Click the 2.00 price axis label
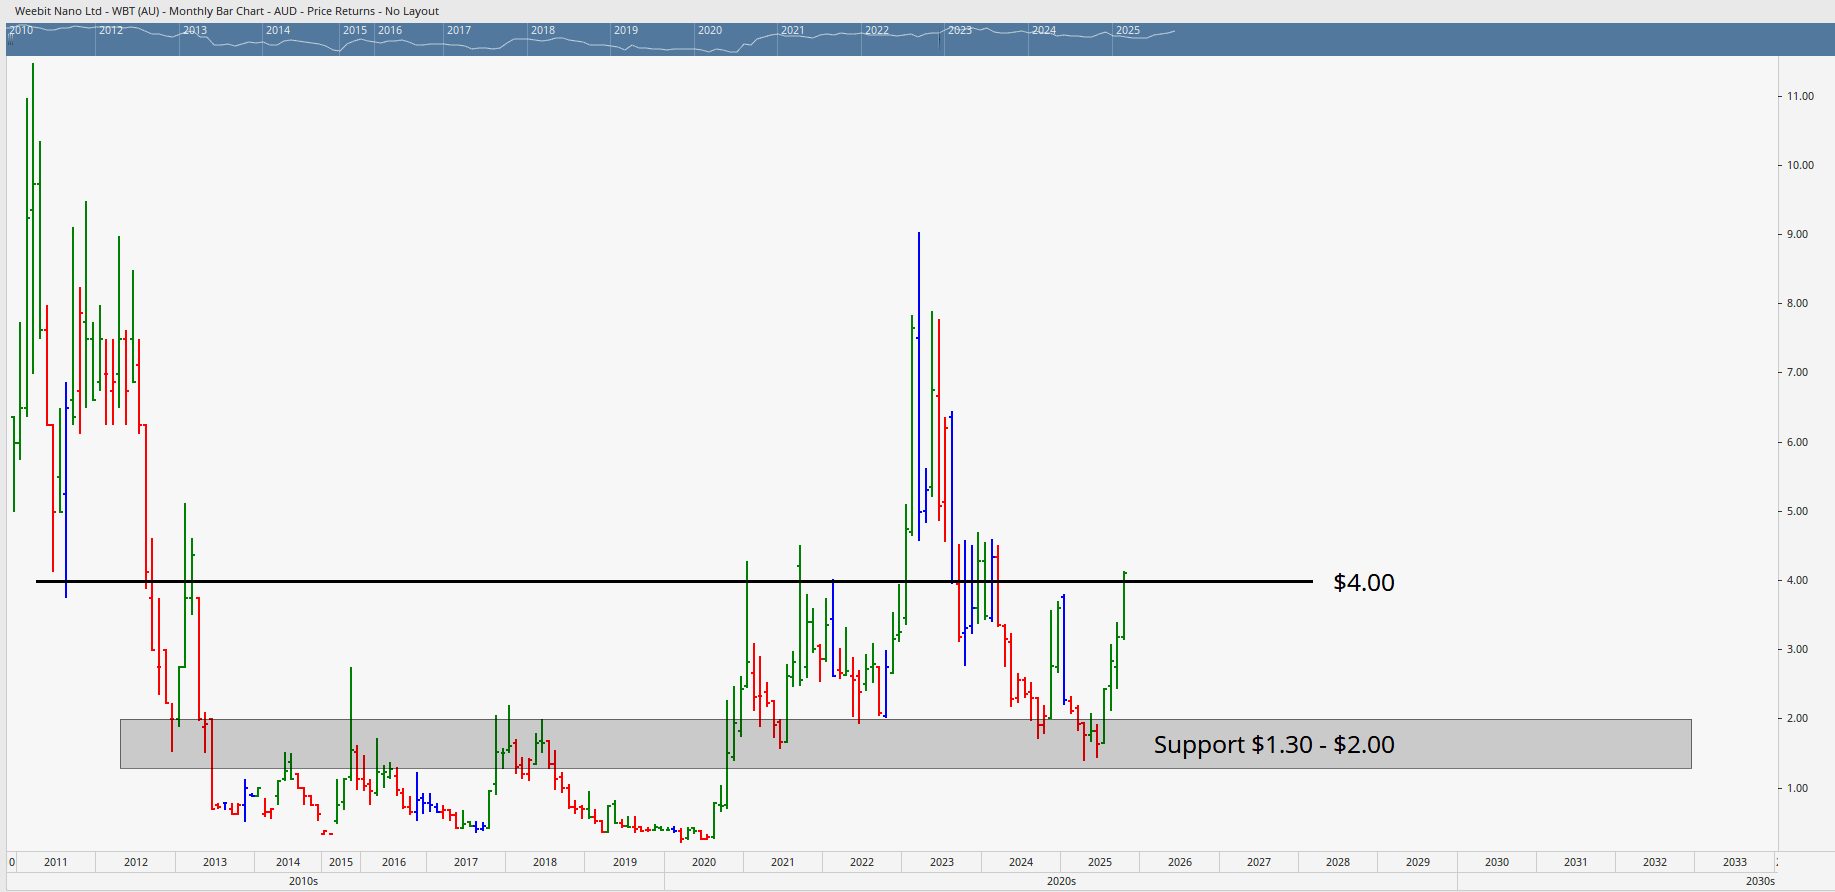Image resolution: width=1835 pixels, height=892 pixels. pos(1798,718)
